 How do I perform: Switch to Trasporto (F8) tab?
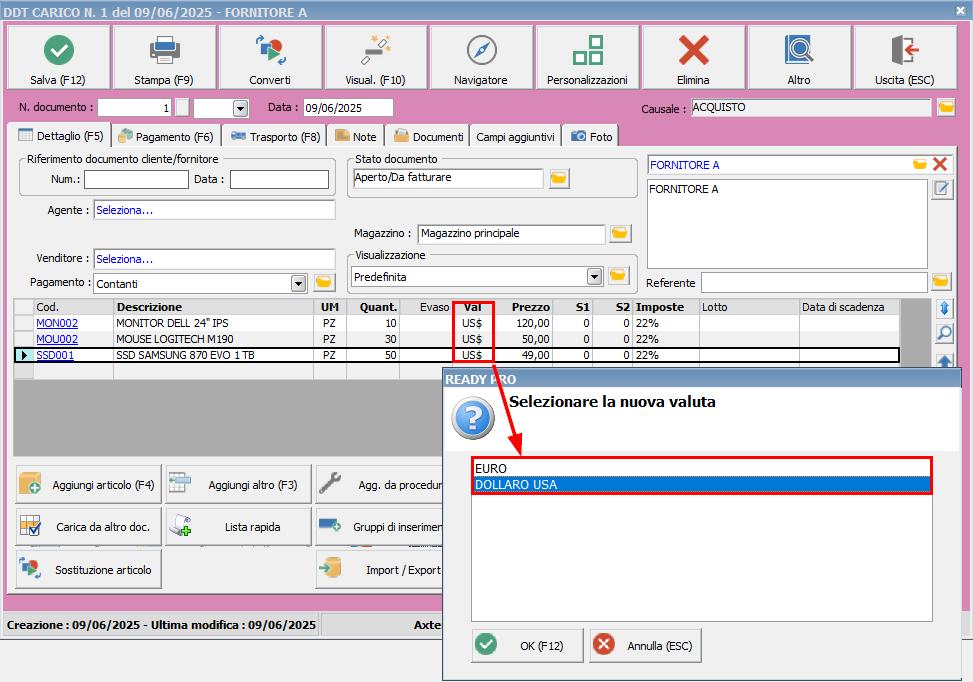(x=275, y=137)
